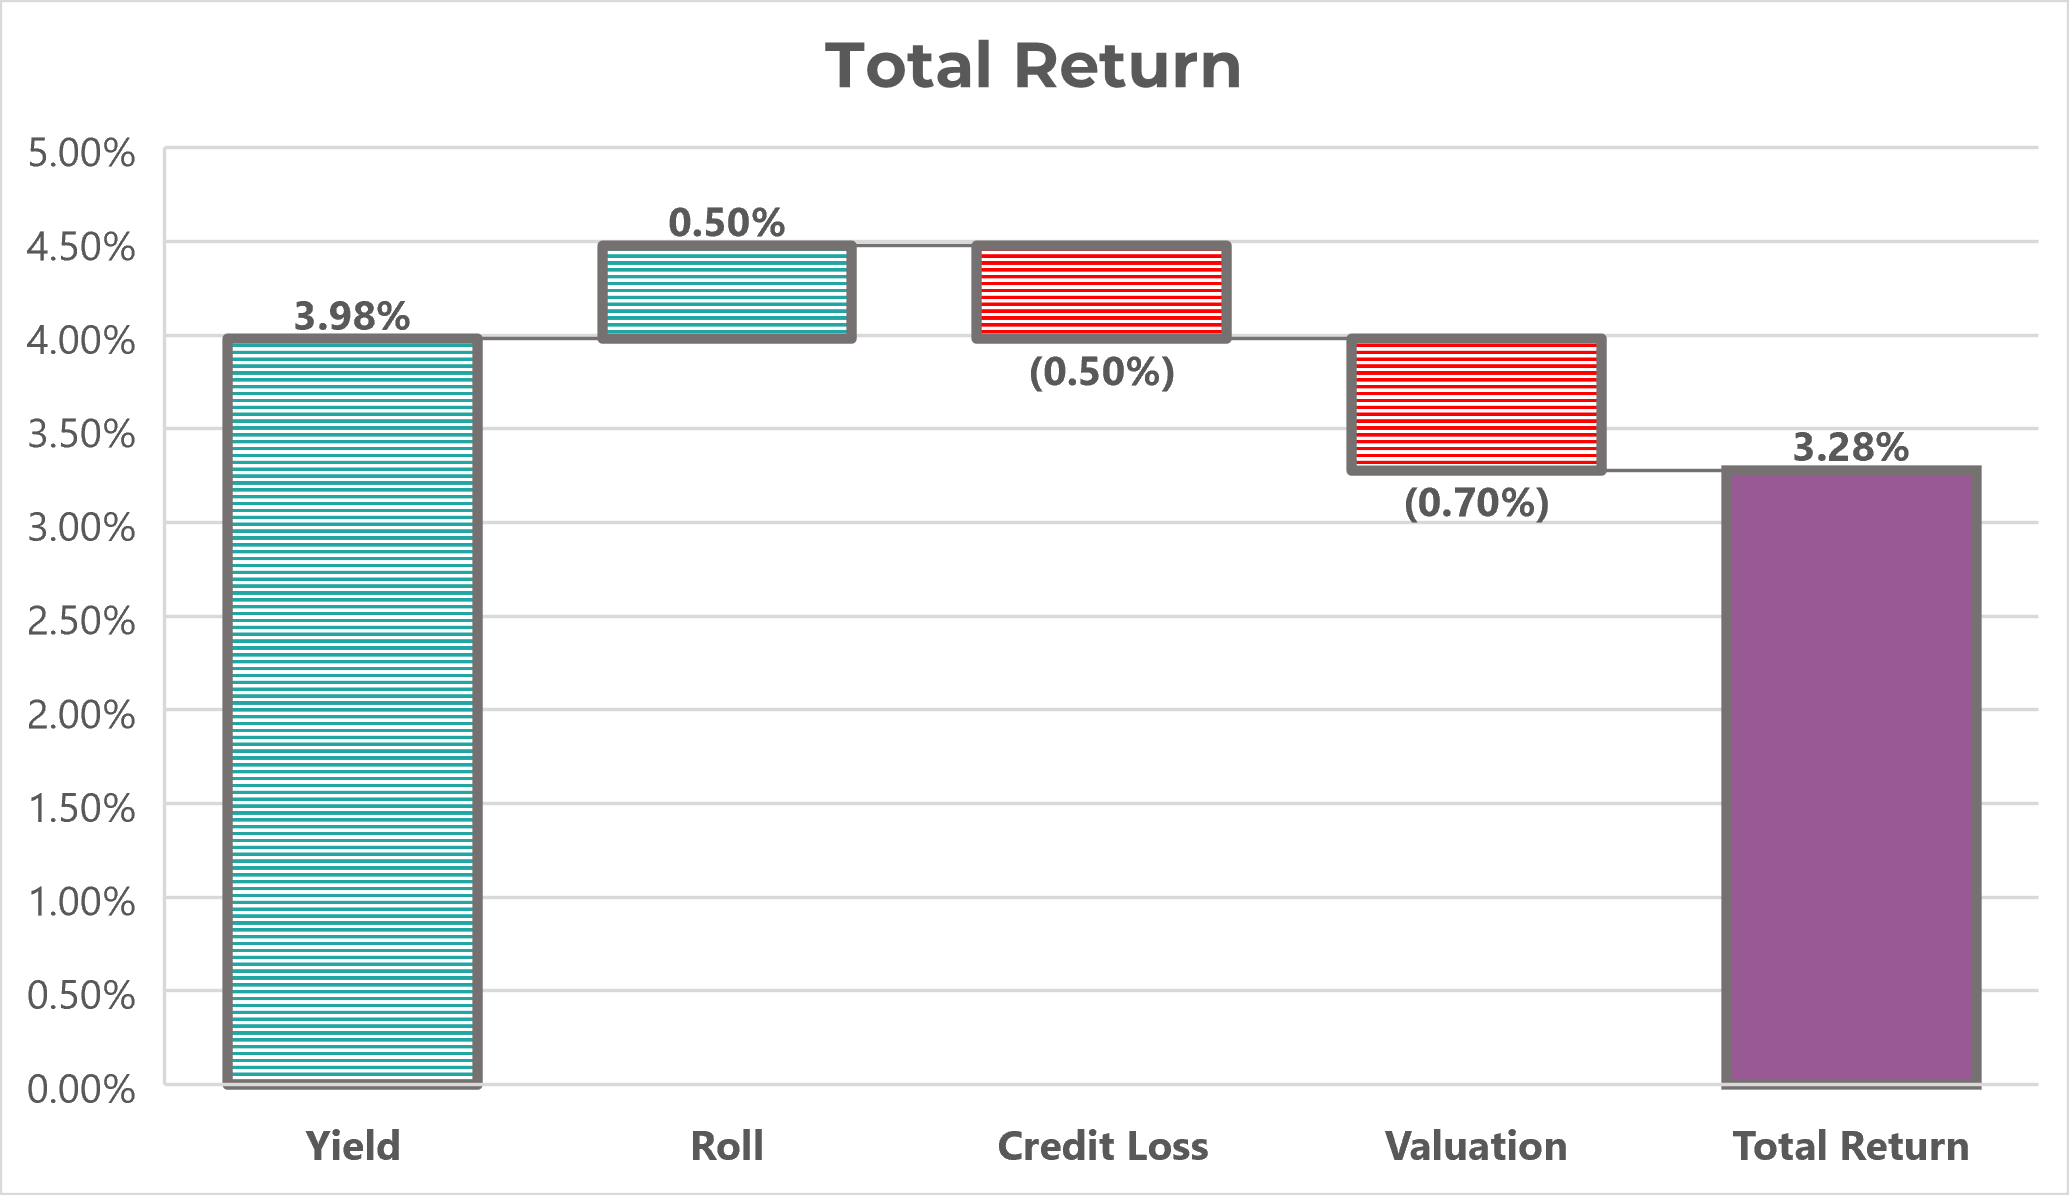Click the 0.50% label above Roll bar
Viewport: 2069px width, 1195px height.
727,223
